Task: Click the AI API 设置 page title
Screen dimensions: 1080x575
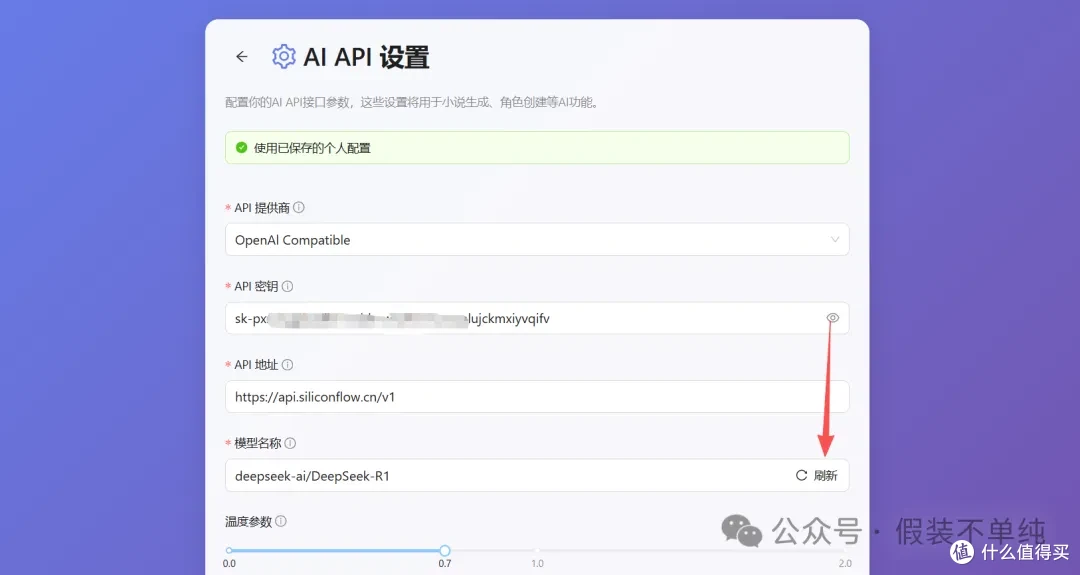Action: pos(366,57)
